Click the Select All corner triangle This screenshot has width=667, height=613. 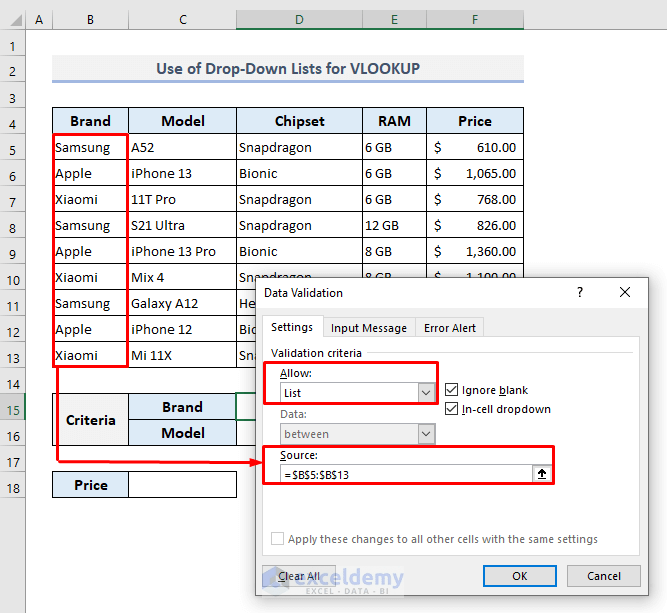pos(15,20)
